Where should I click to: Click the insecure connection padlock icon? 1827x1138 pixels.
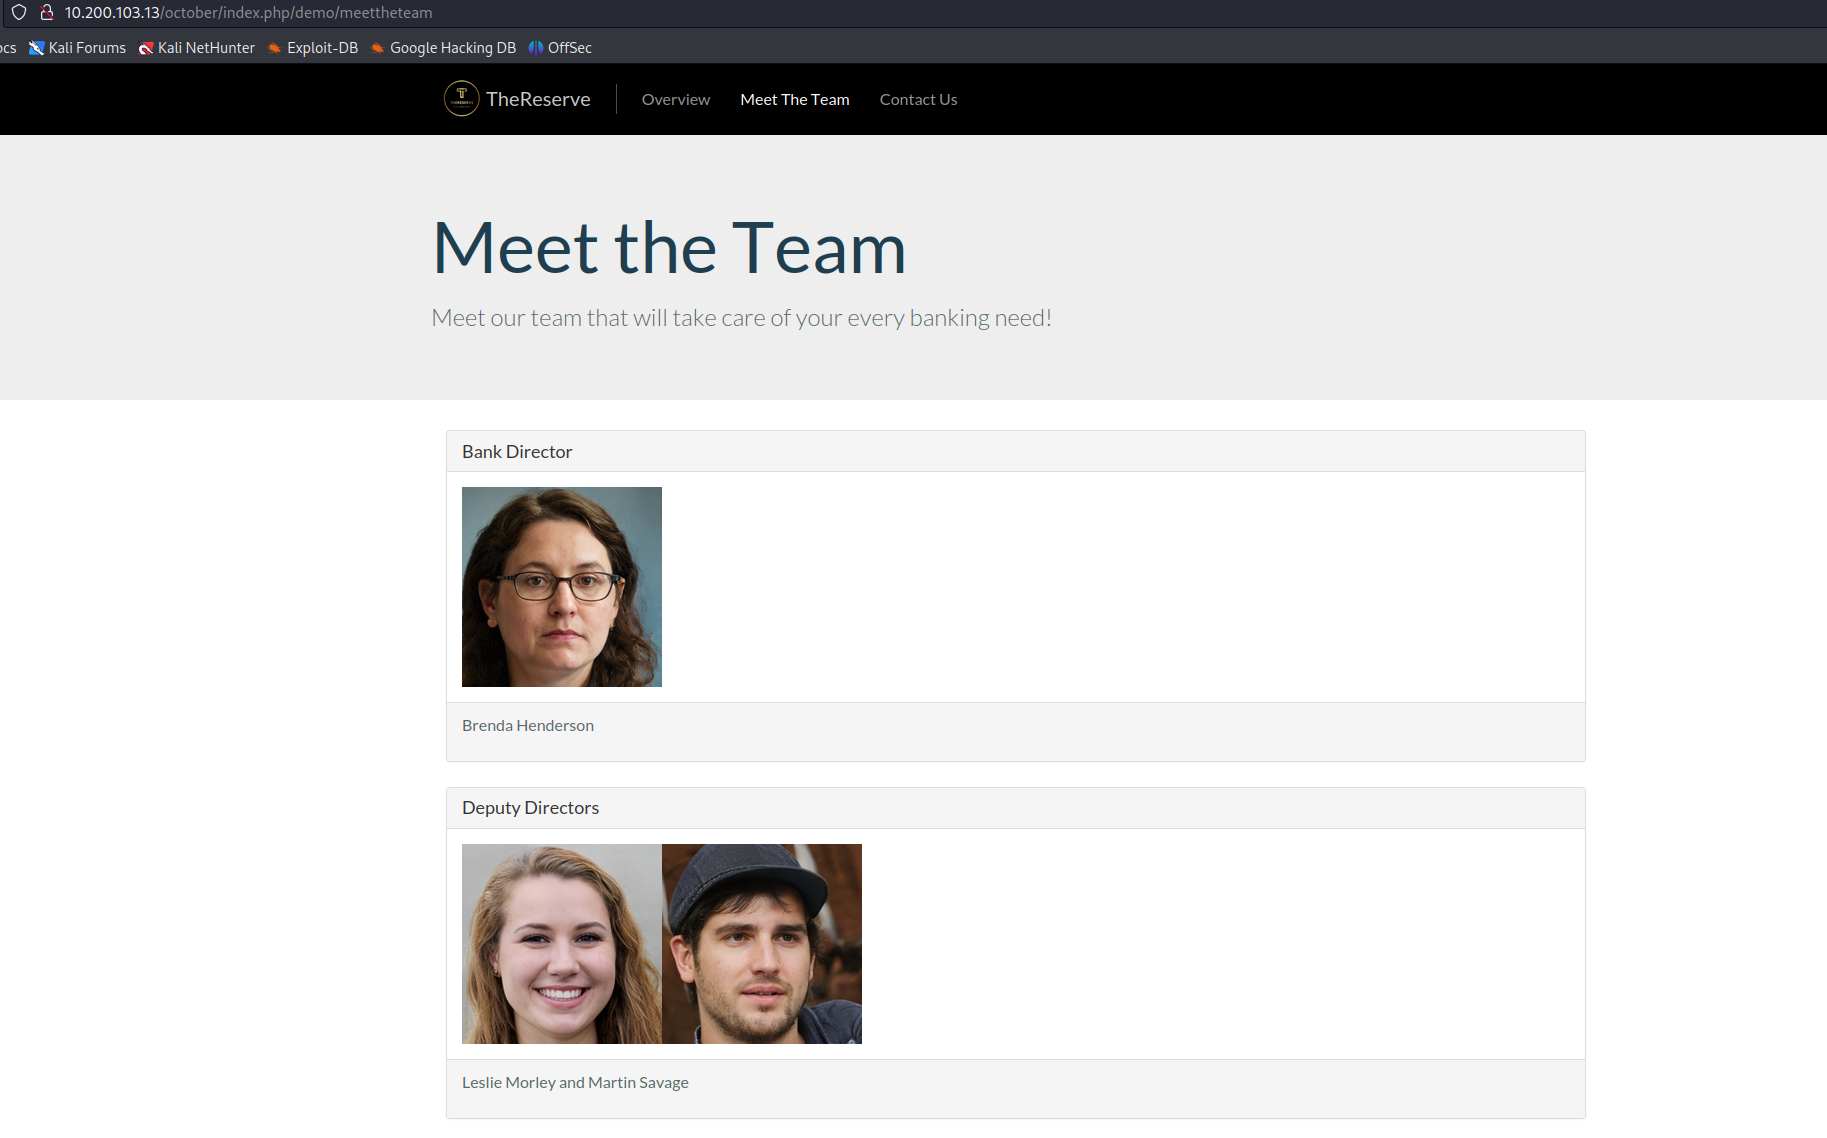[x=46, y=13]
